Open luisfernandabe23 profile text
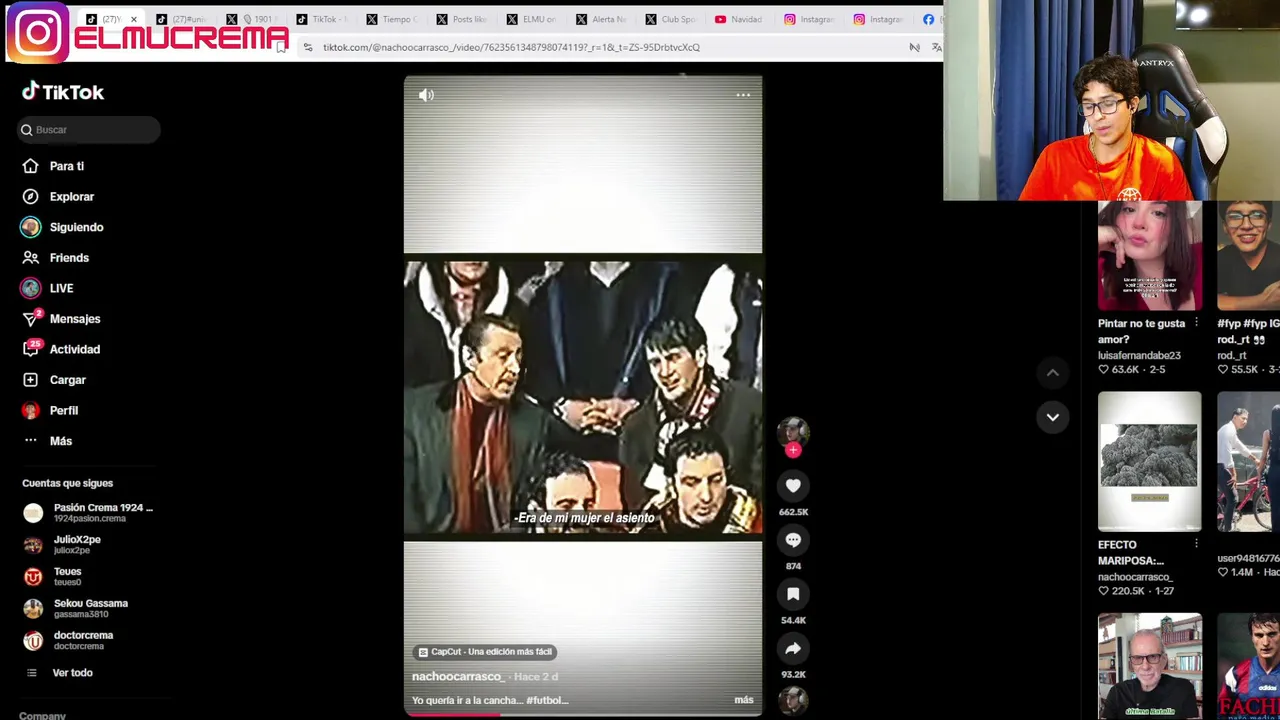The image size is (1280, 720). pos(1139,356)
